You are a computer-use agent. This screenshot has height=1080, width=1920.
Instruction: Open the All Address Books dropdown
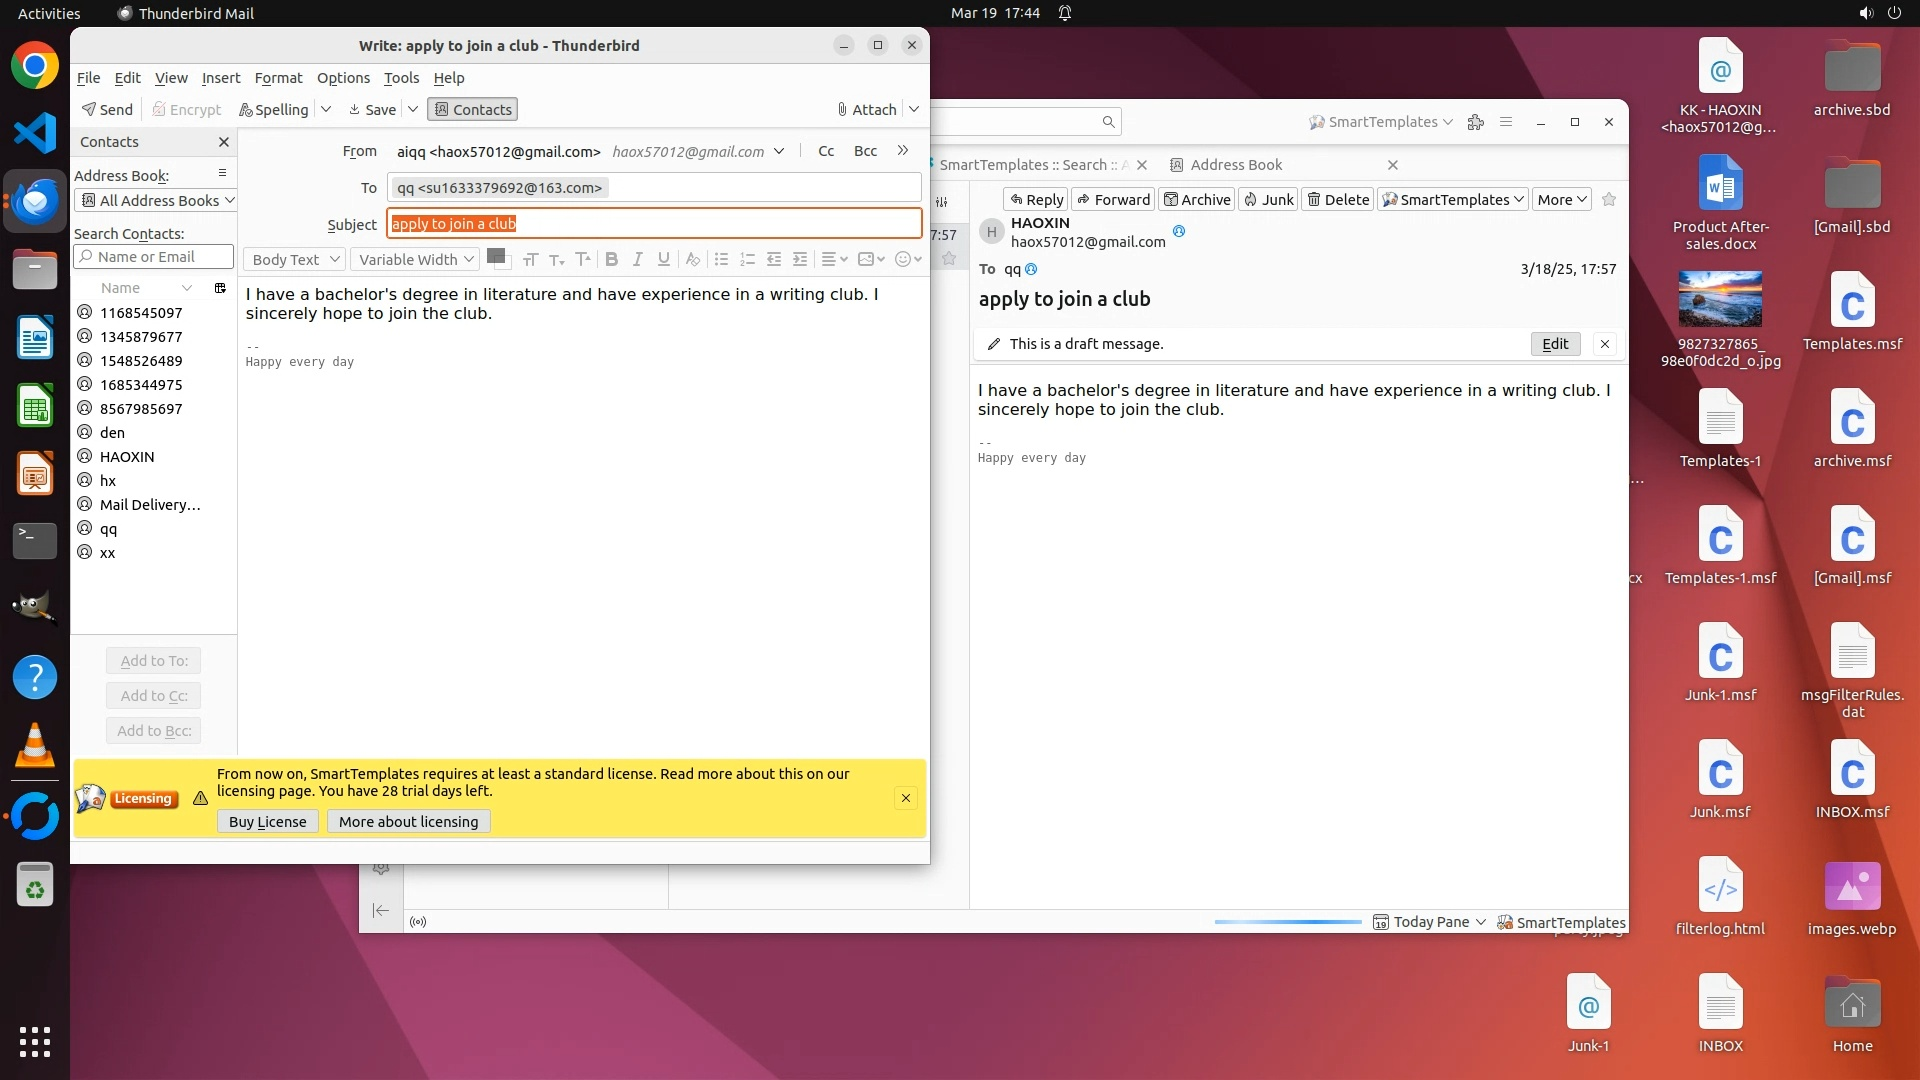tap(157, 200)
